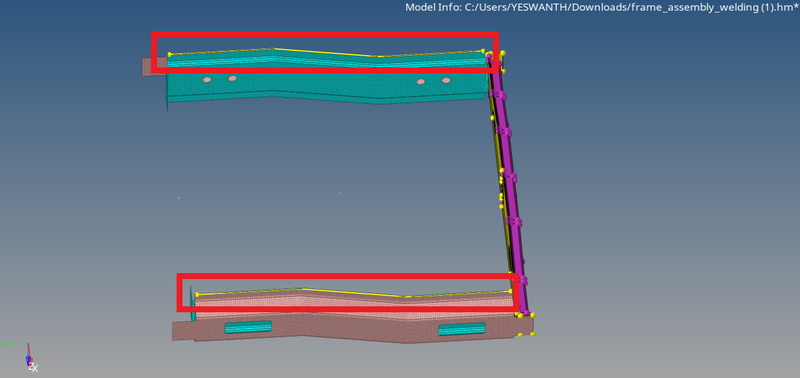This screenshot has width=800, height=378.
Task: Select the purple cross member component
Action: pyautogui.click(x=507, y=184)
